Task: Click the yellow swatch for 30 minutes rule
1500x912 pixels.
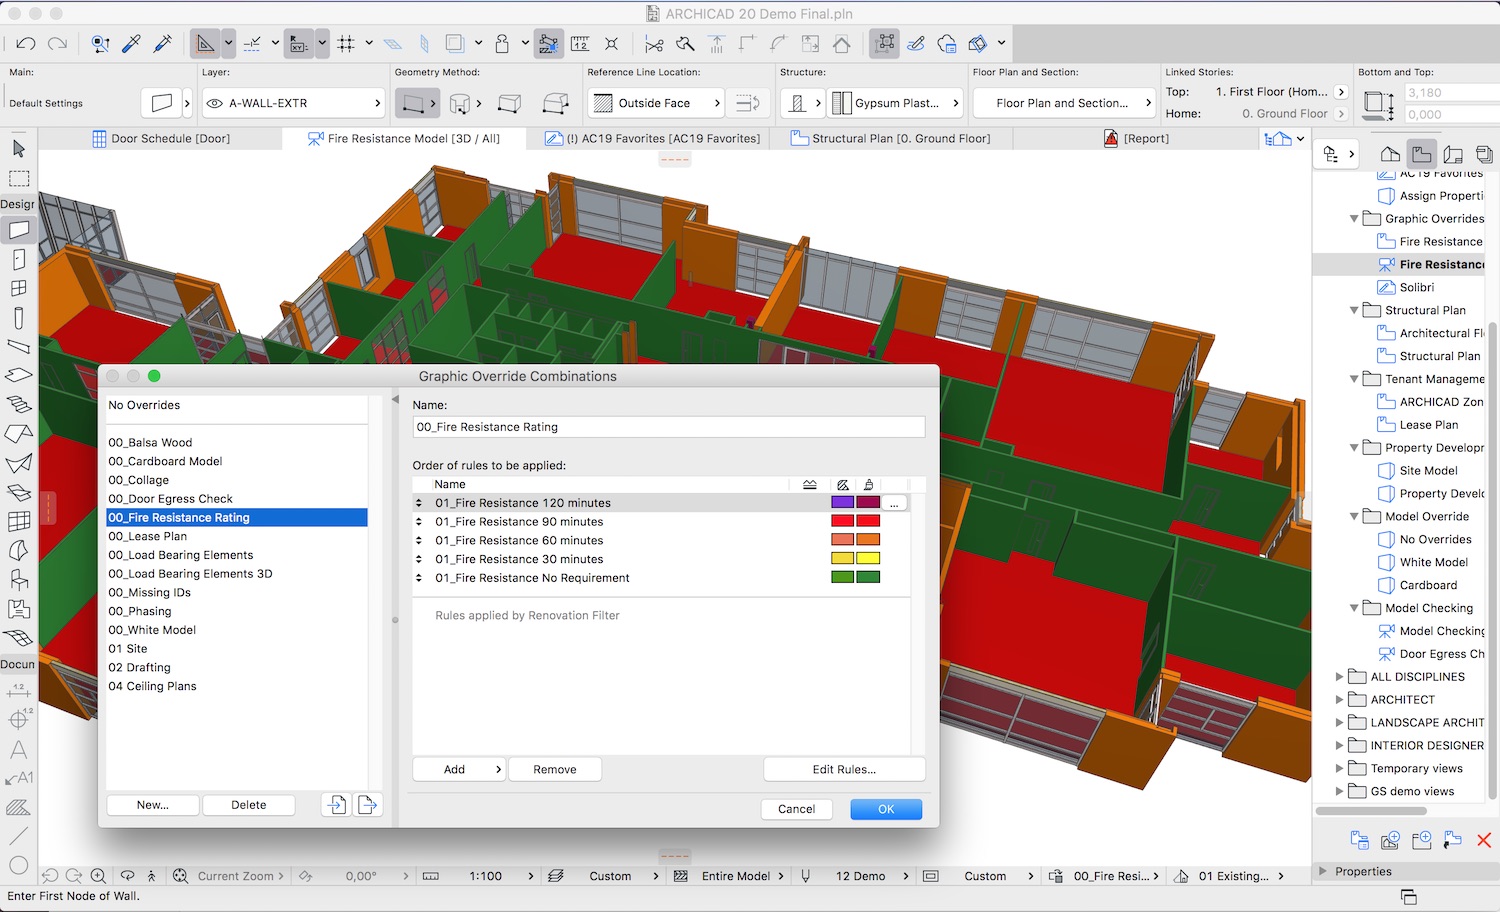Action: (868, 559)
